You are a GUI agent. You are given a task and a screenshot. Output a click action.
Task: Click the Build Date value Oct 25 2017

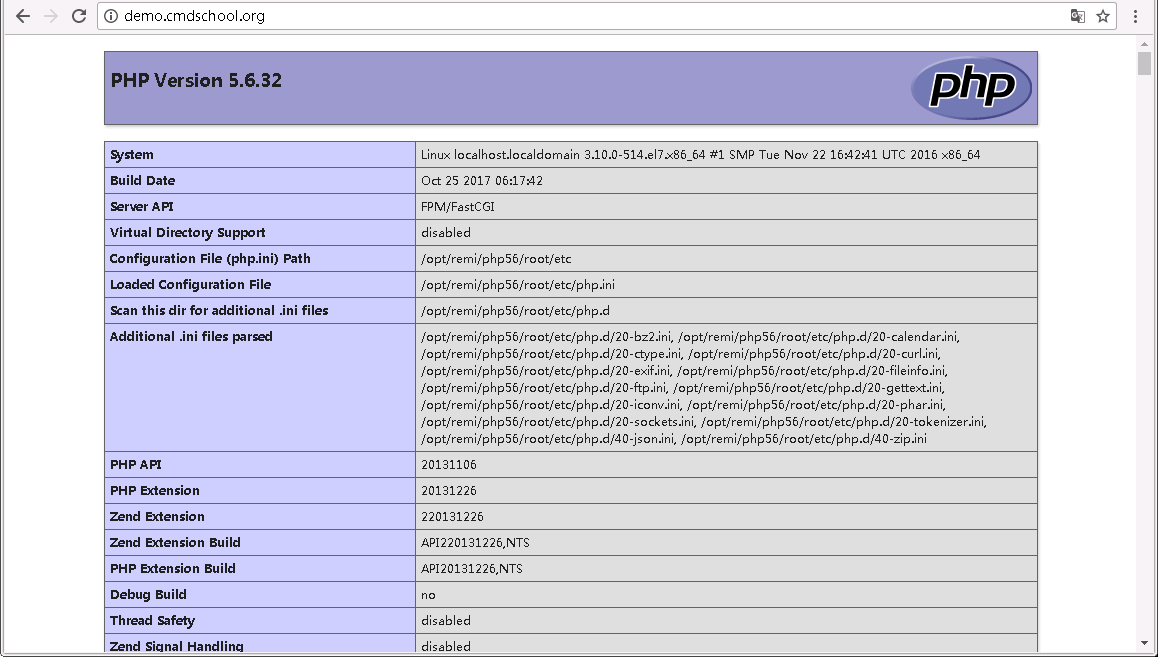pos(482,181)
